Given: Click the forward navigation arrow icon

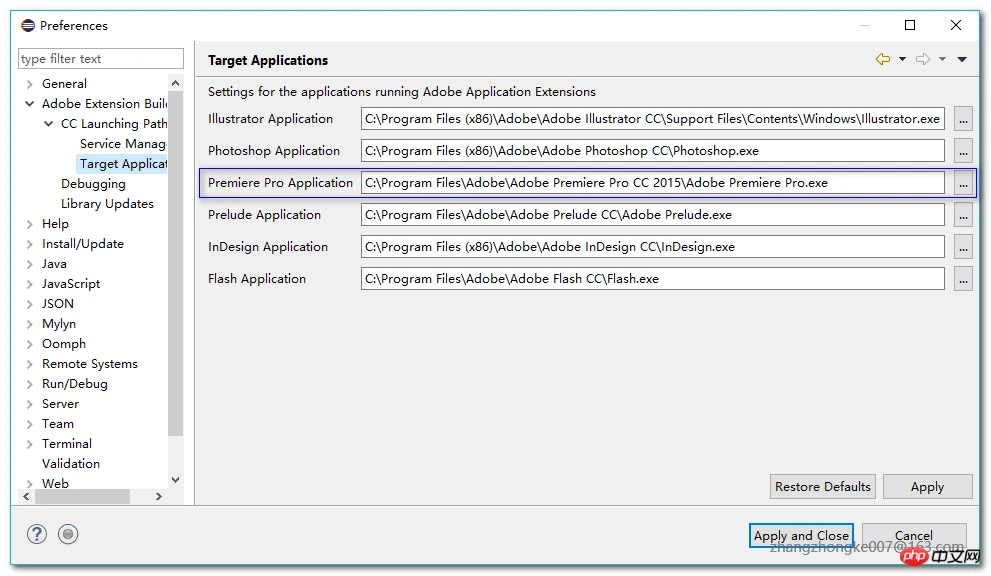Looking at the screenshot, I should [923, 59].
